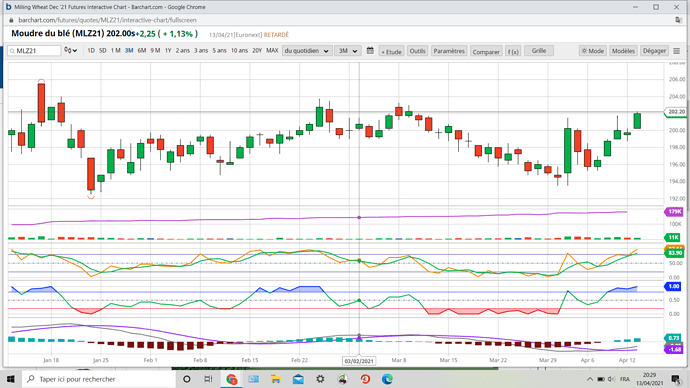Click the translate page icon in address bar
The height and width of the screenshot is (388, 690).
(x=678, y=20)
